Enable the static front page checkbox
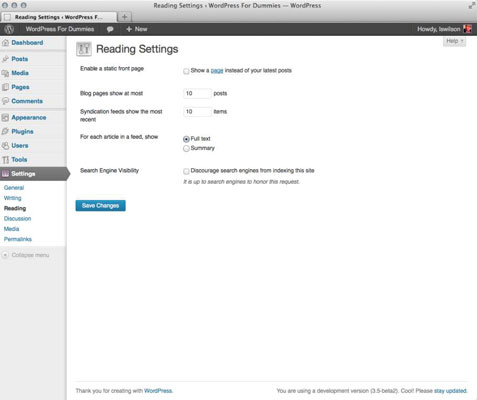The height and width of the screenshot is (400, 477). click(186, 71)
